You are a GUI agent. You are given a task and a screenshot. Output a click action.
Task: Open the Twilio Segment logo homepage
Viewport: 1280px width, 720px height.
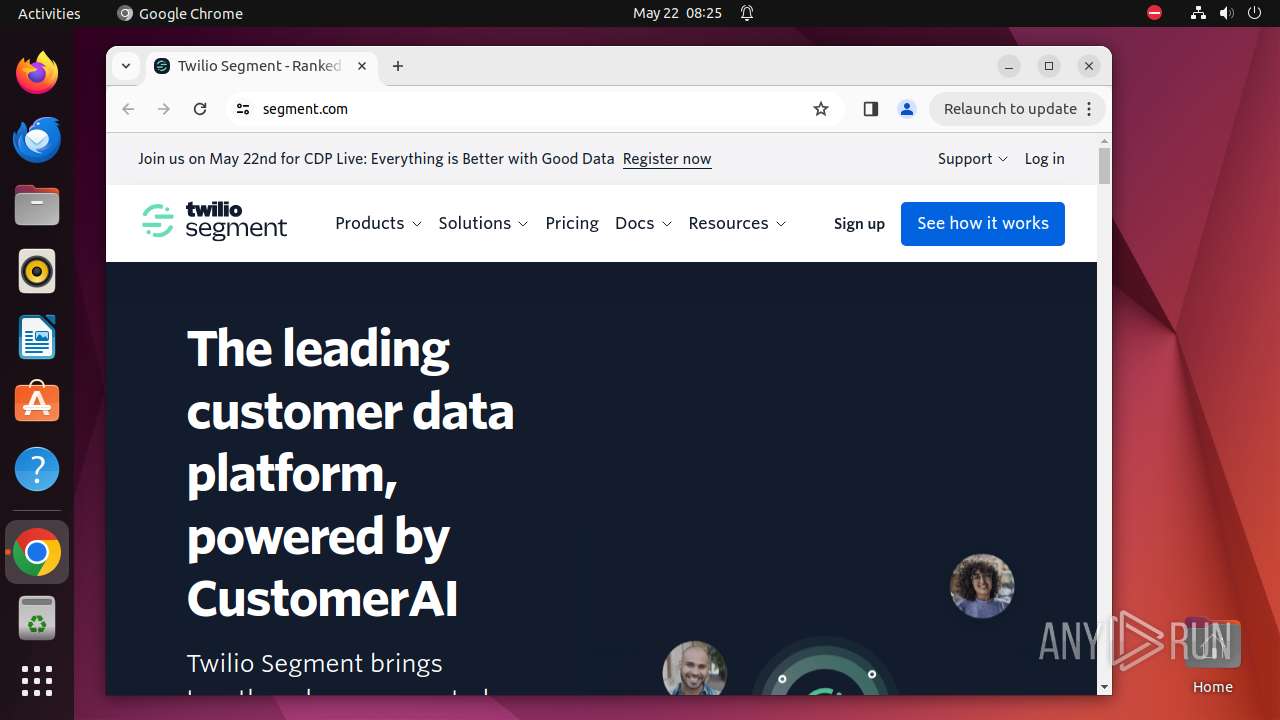[x=214, y=221]
